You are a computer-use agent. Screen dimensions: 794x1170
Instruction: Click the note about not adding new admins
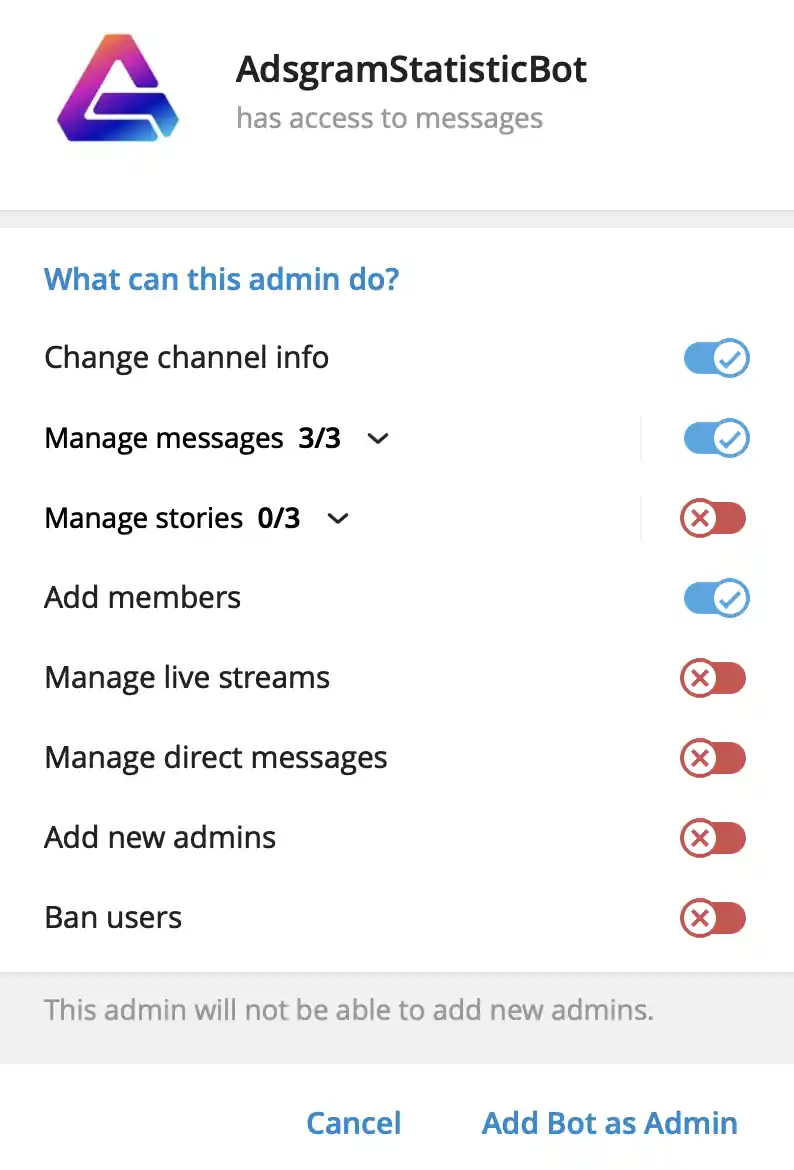[349, 1010]
